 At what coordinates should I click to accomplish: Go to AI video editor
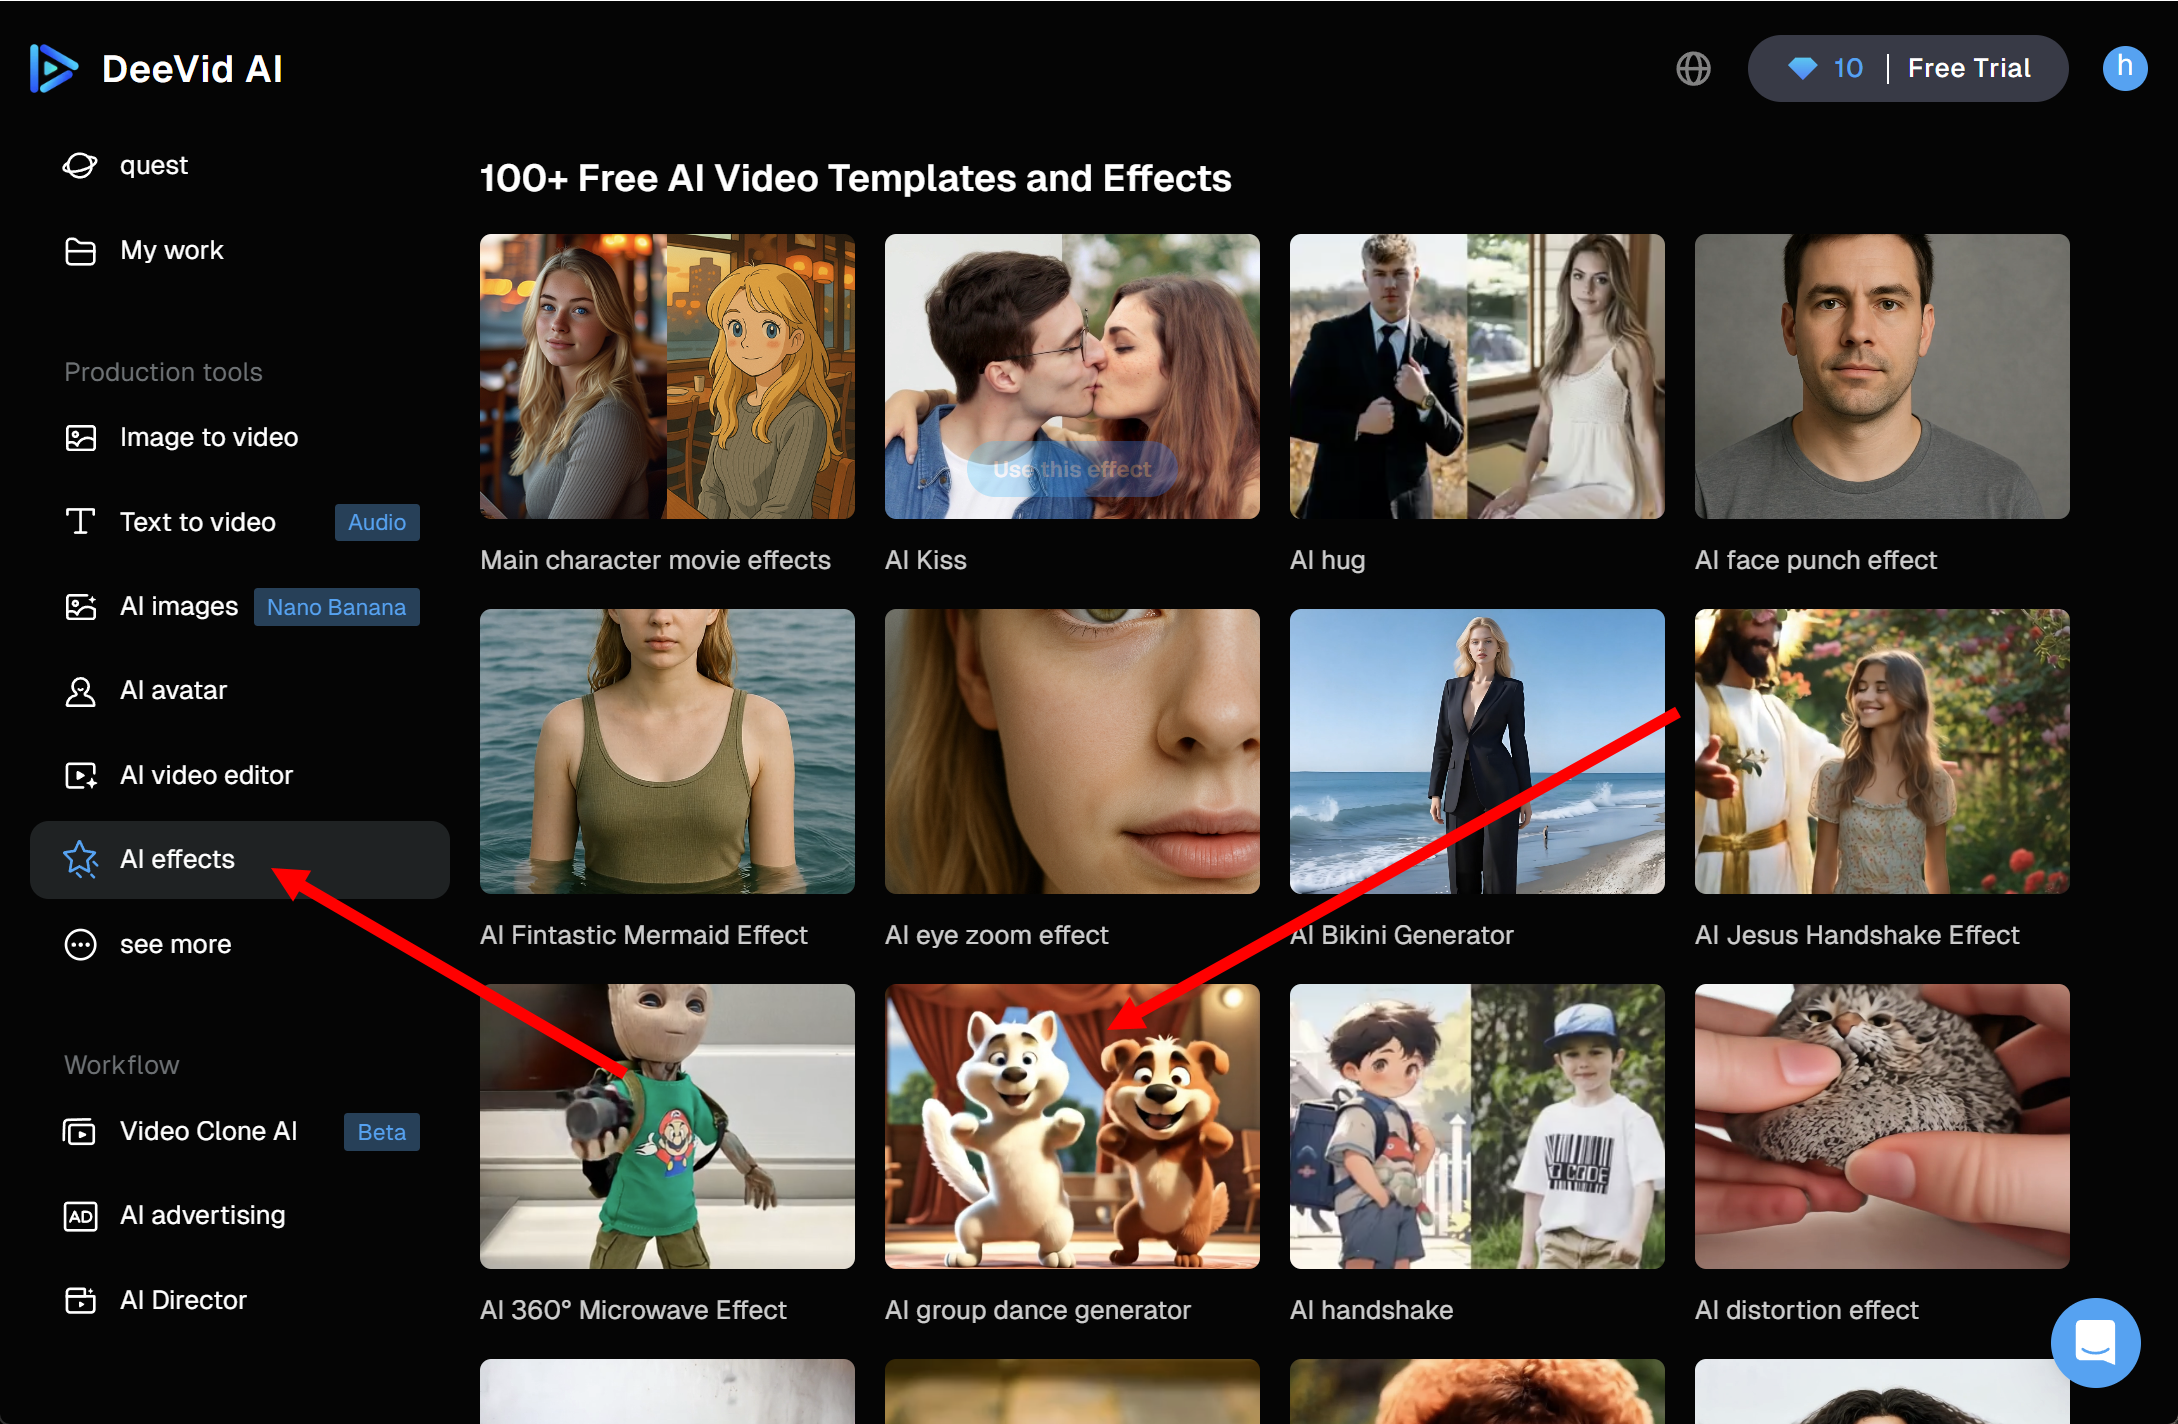point(205,775)
